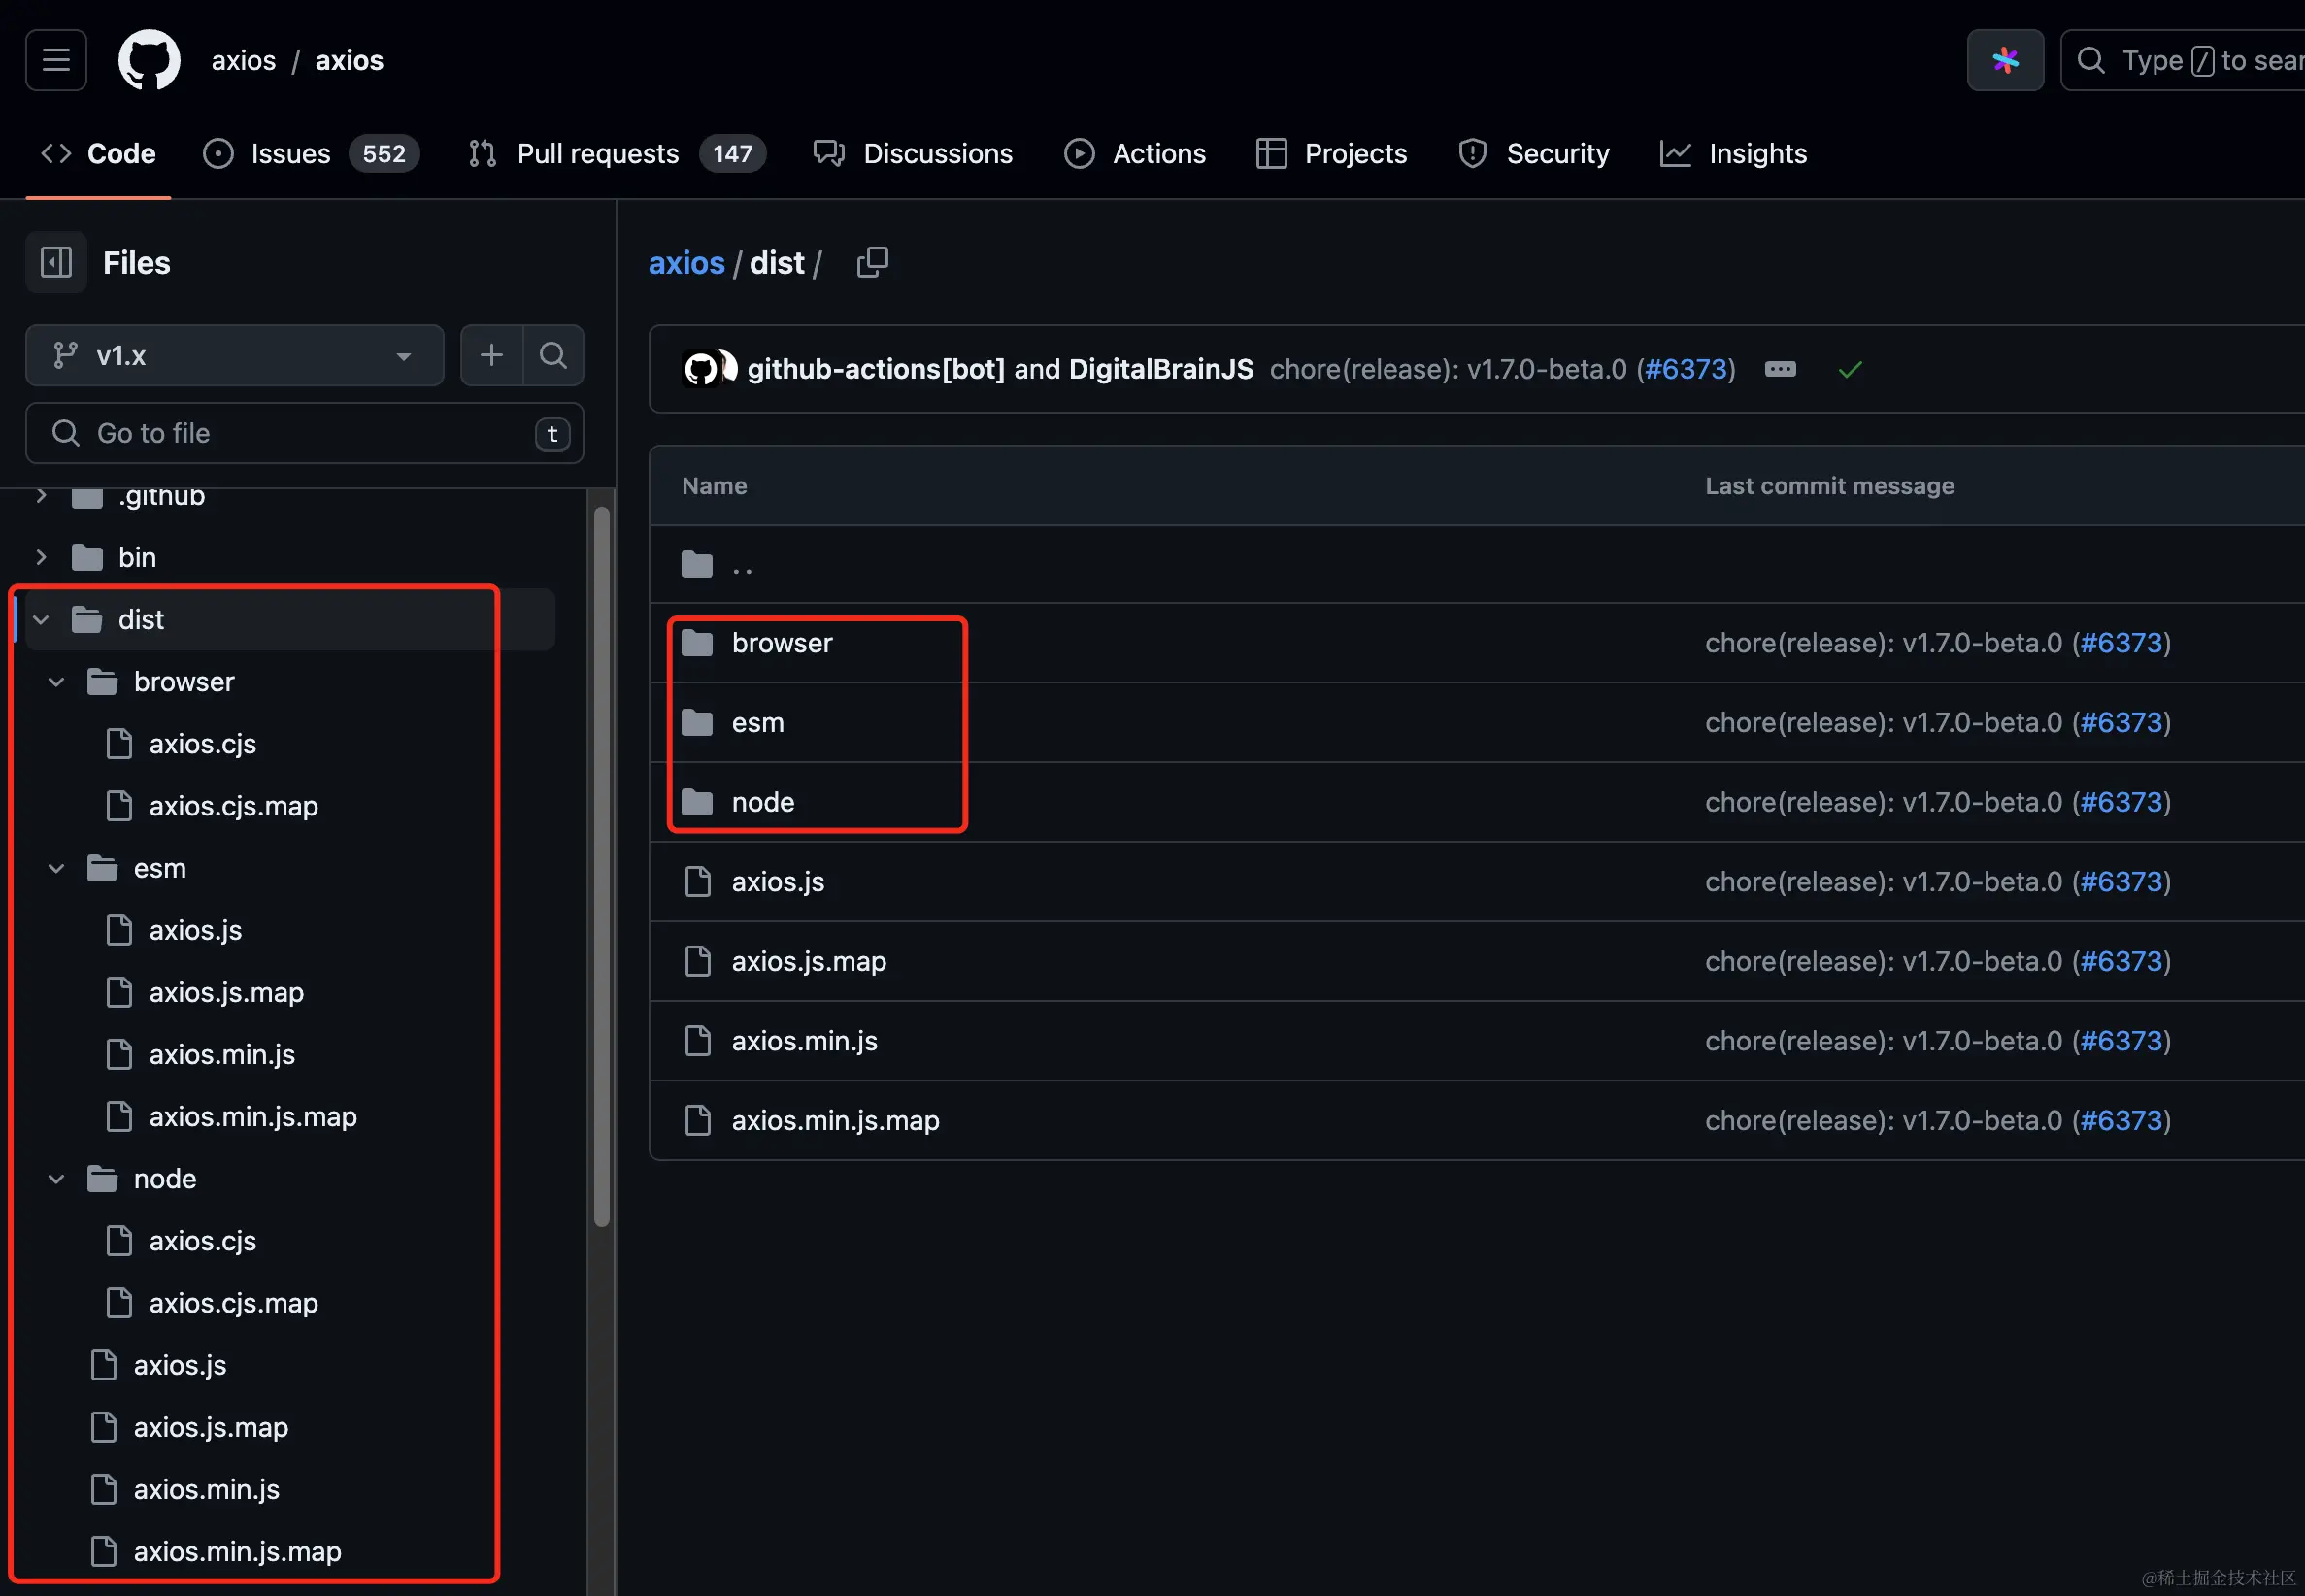Go to the GitHub homepage logo
The height and width of the screenshot is (1596, 2305).
click(x=149, y=60)
